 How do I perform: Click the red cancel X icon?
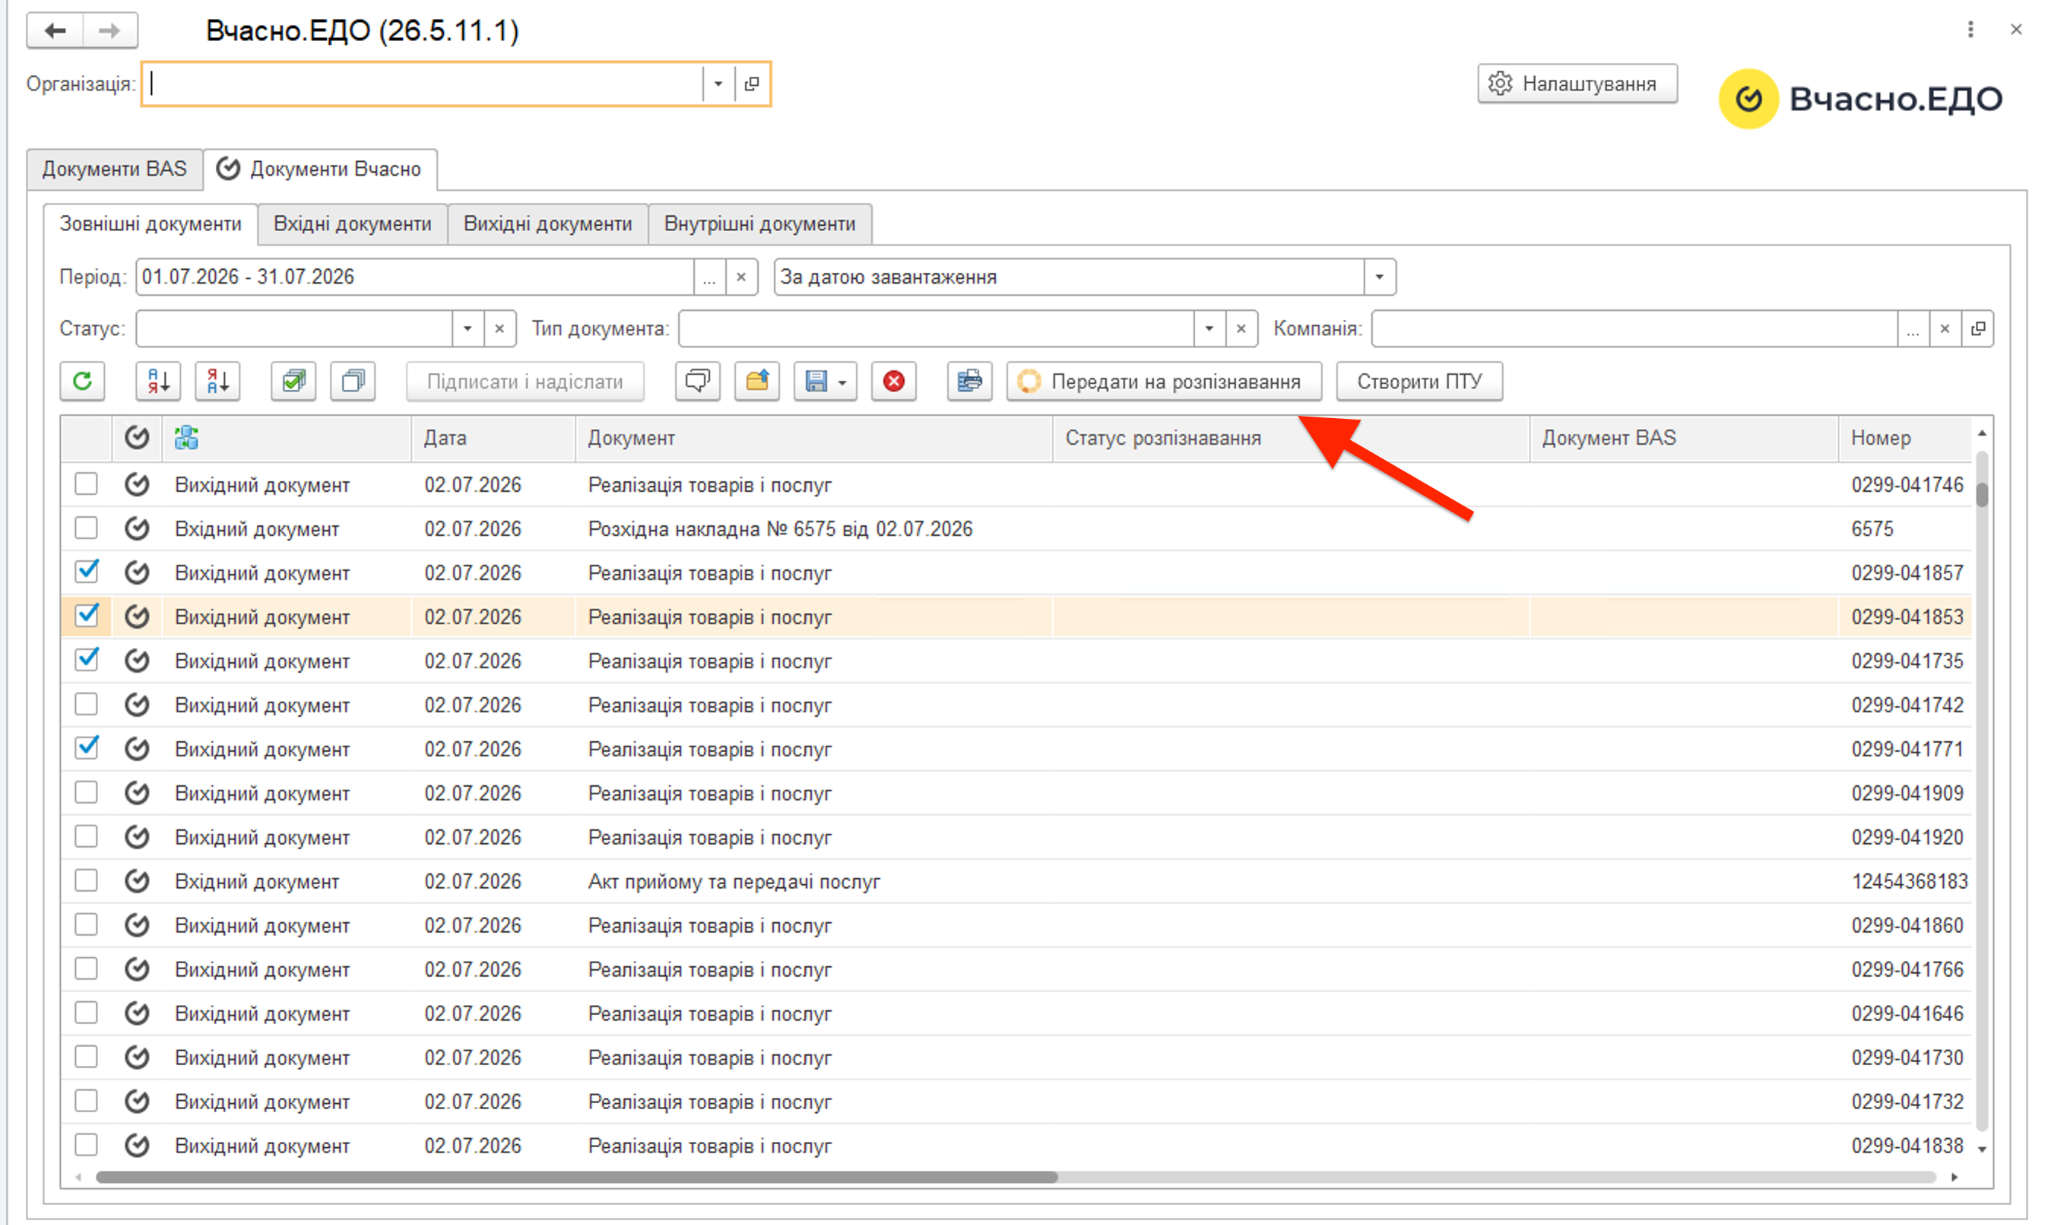pos(894,381)
